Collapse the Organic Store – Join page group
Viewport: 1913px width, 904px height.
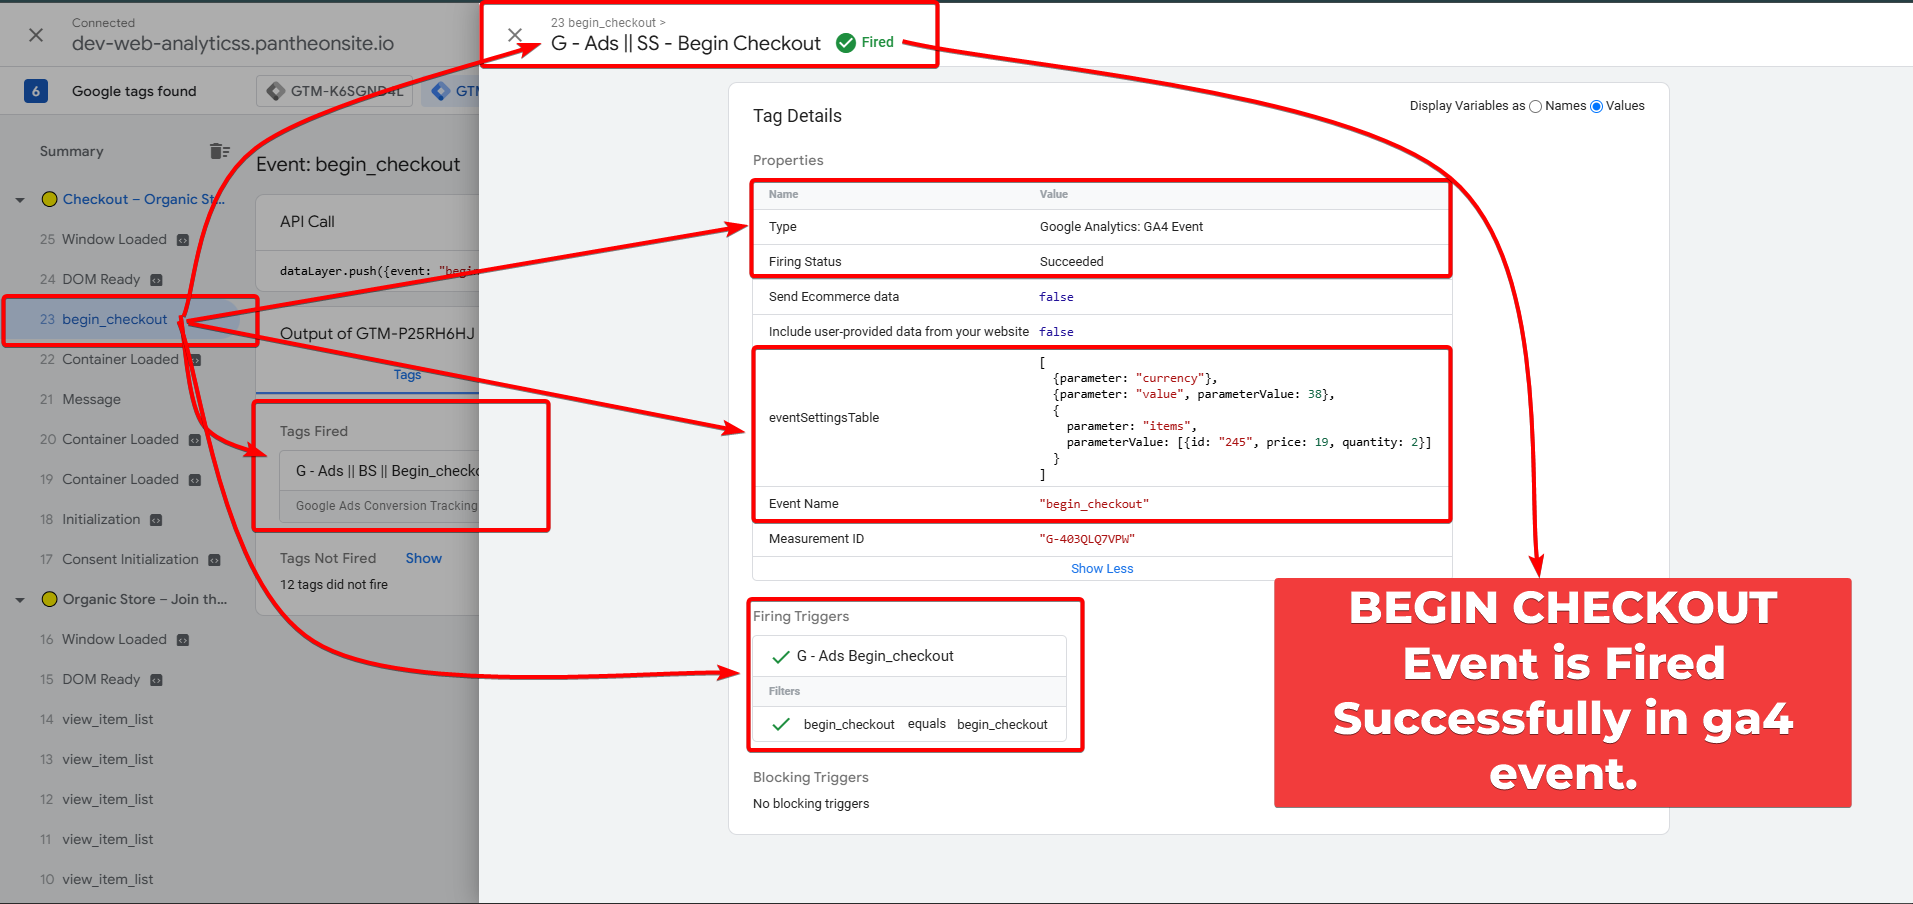[x=20, y=600]
